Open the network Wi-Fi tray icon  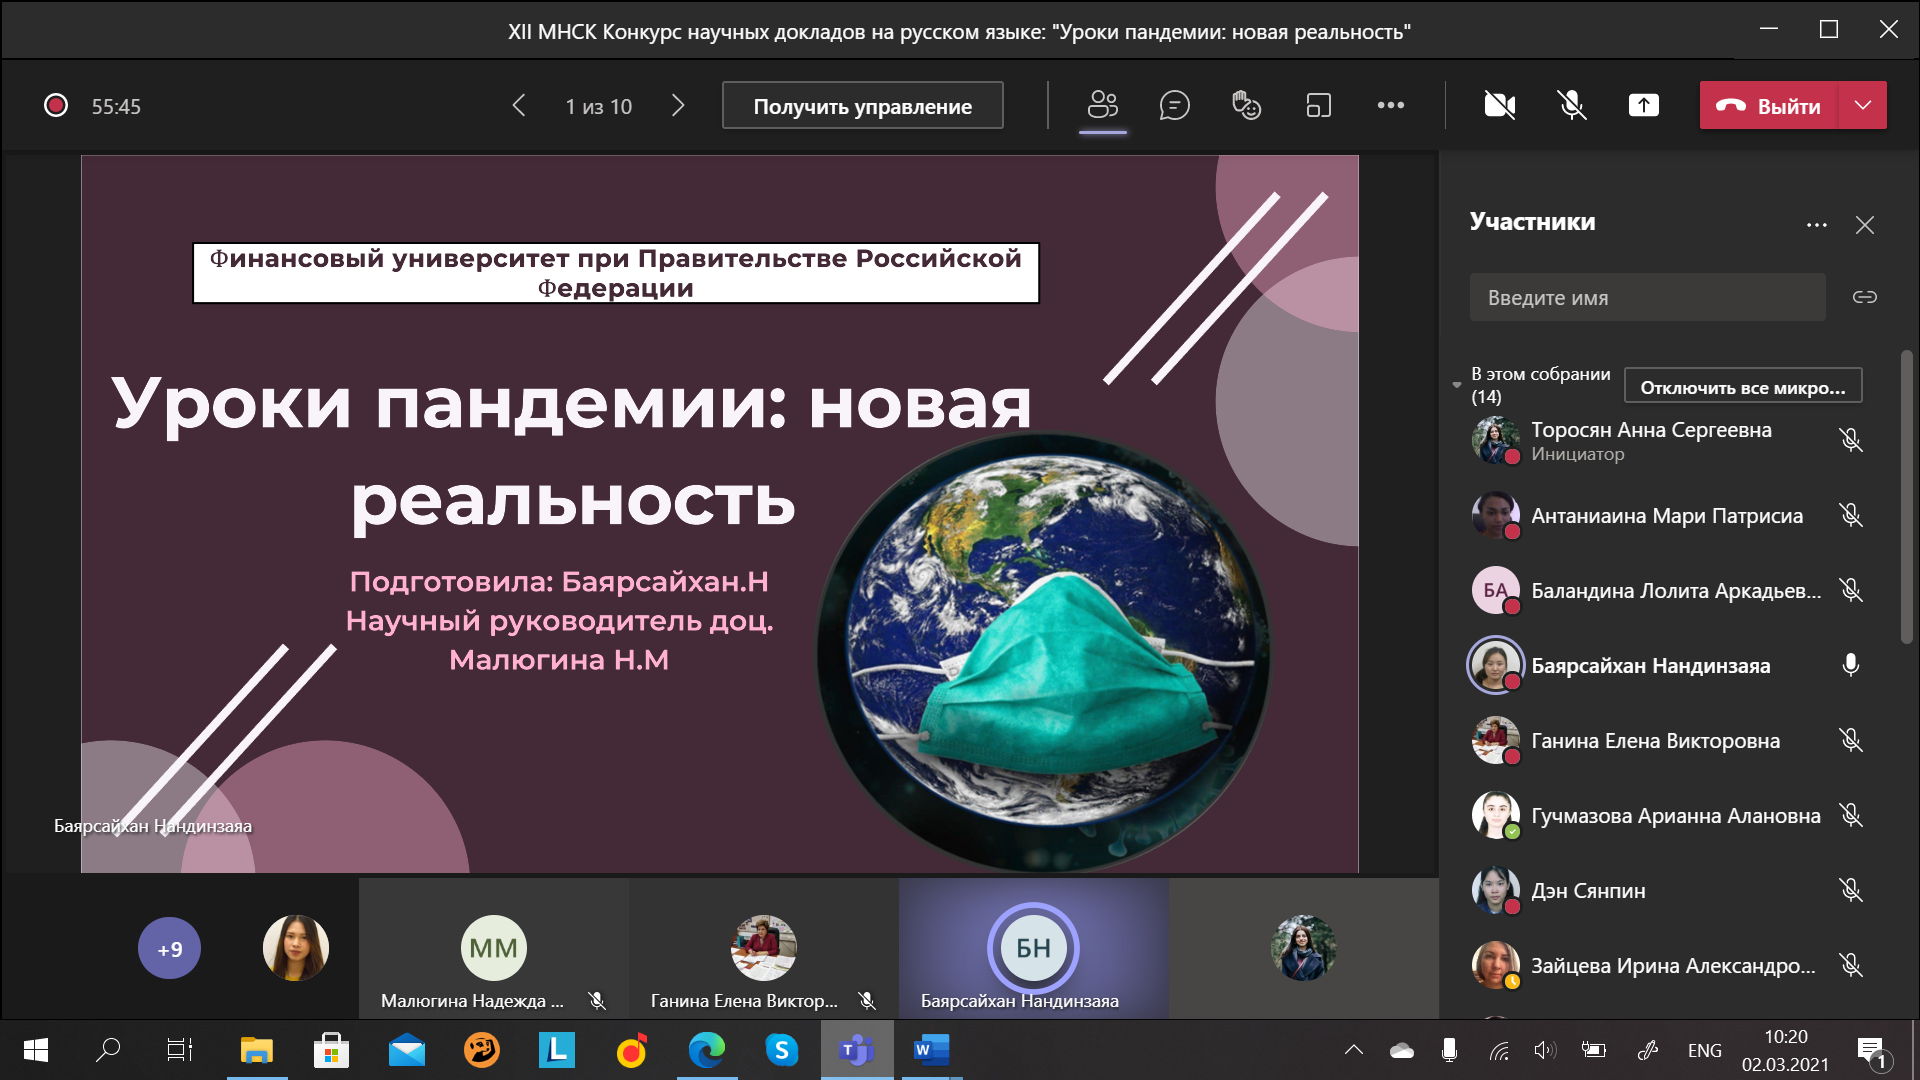(1498, 1050)
